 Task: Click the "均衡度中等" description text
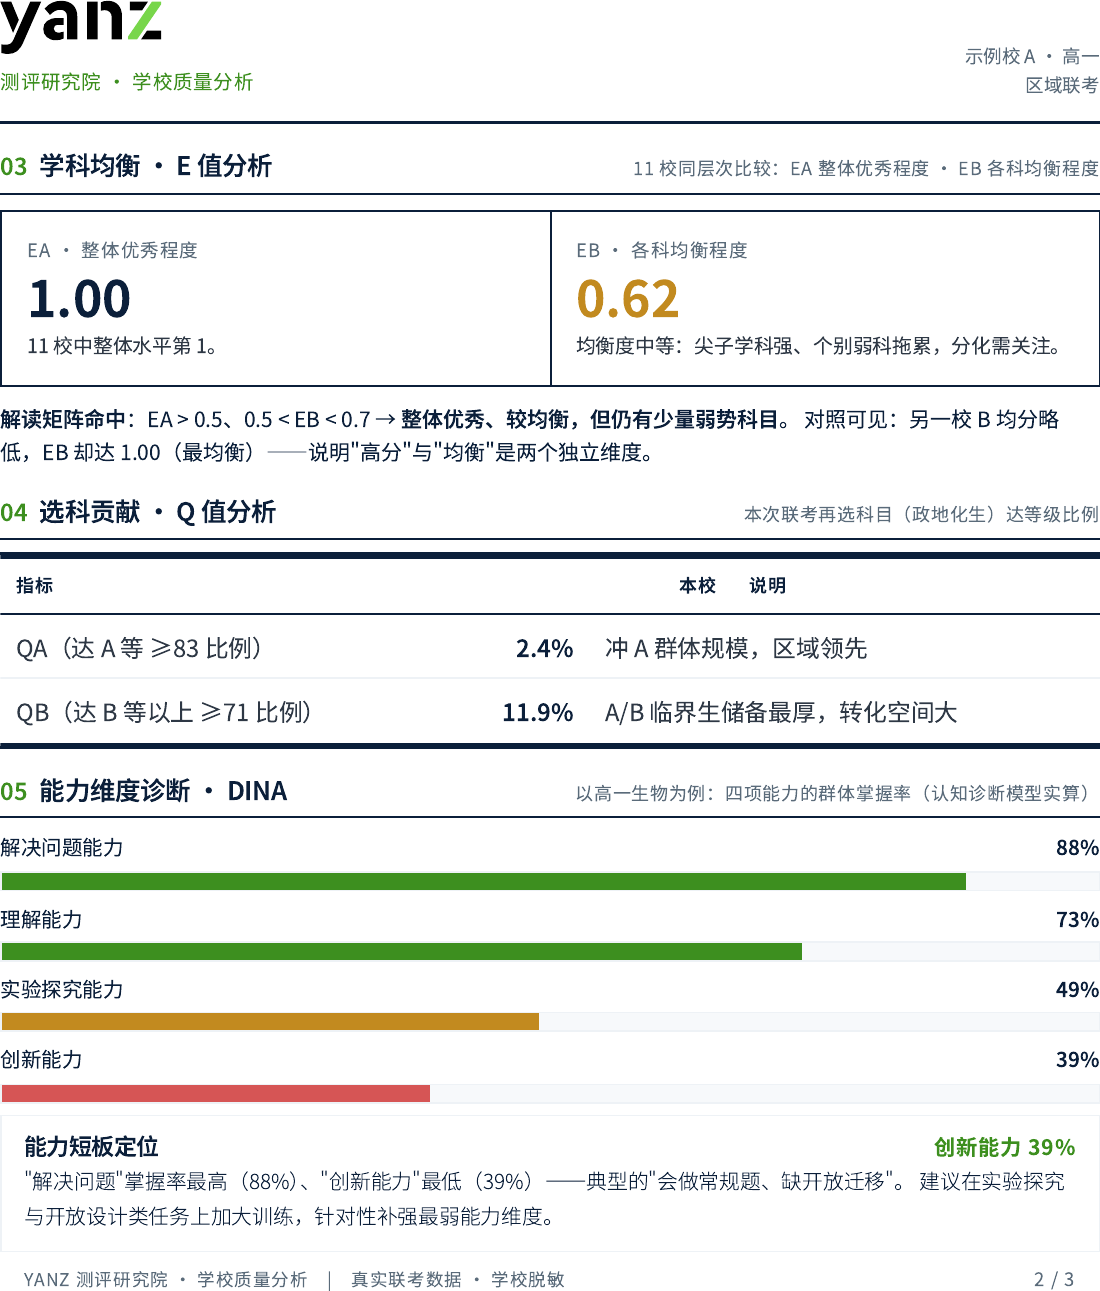(x=819, y=346)
